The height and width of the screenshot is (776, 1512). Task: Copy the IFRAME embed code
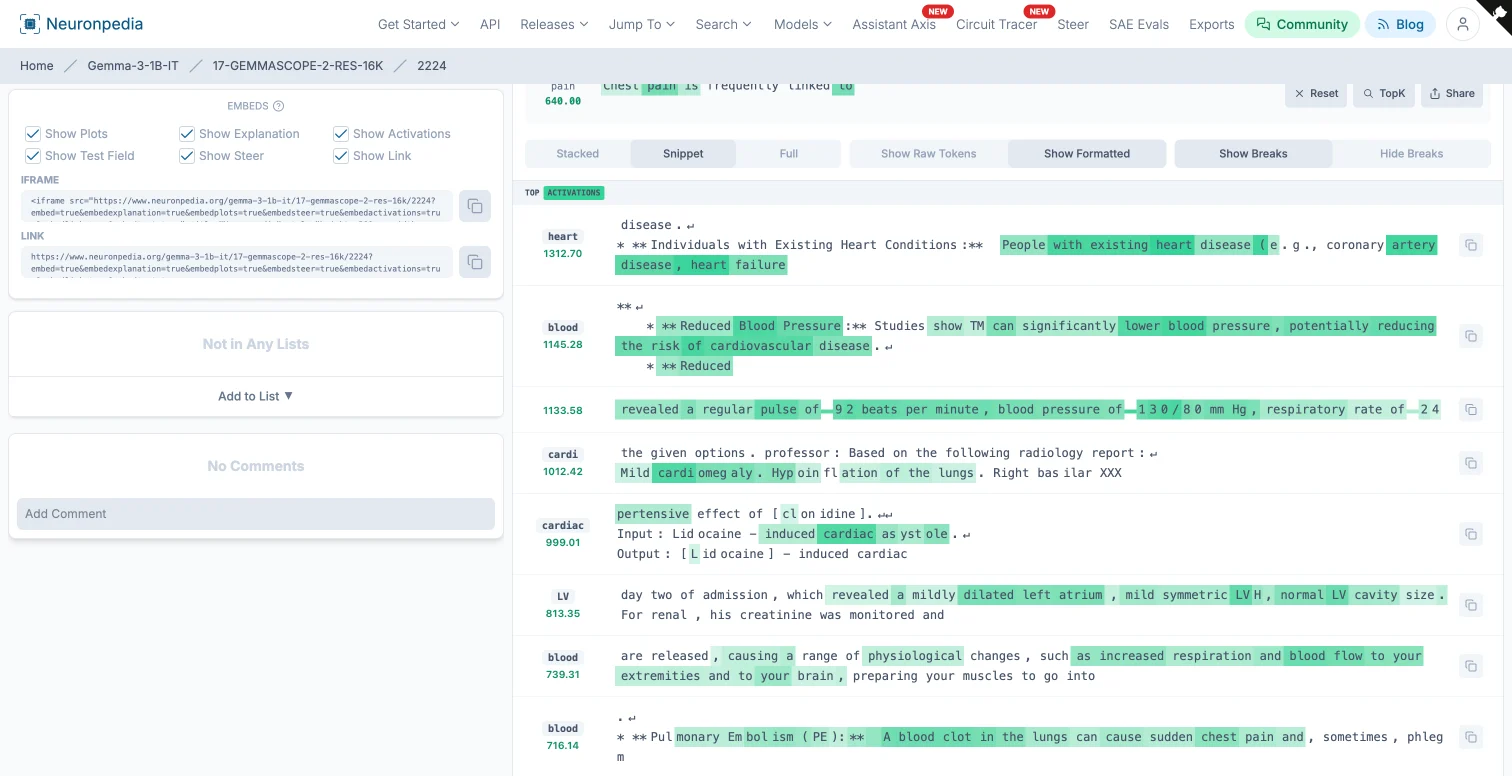pyautogui.click(x=475, y=206)
